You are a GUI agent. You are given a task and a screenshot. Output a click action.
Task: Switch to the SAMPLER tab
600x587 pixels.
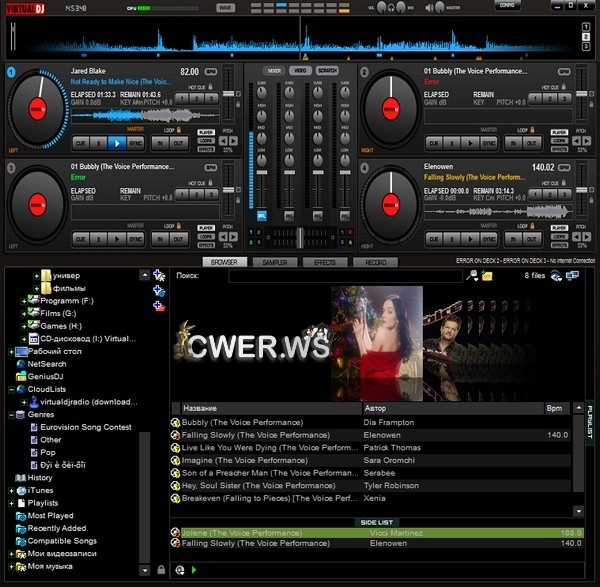275,262
